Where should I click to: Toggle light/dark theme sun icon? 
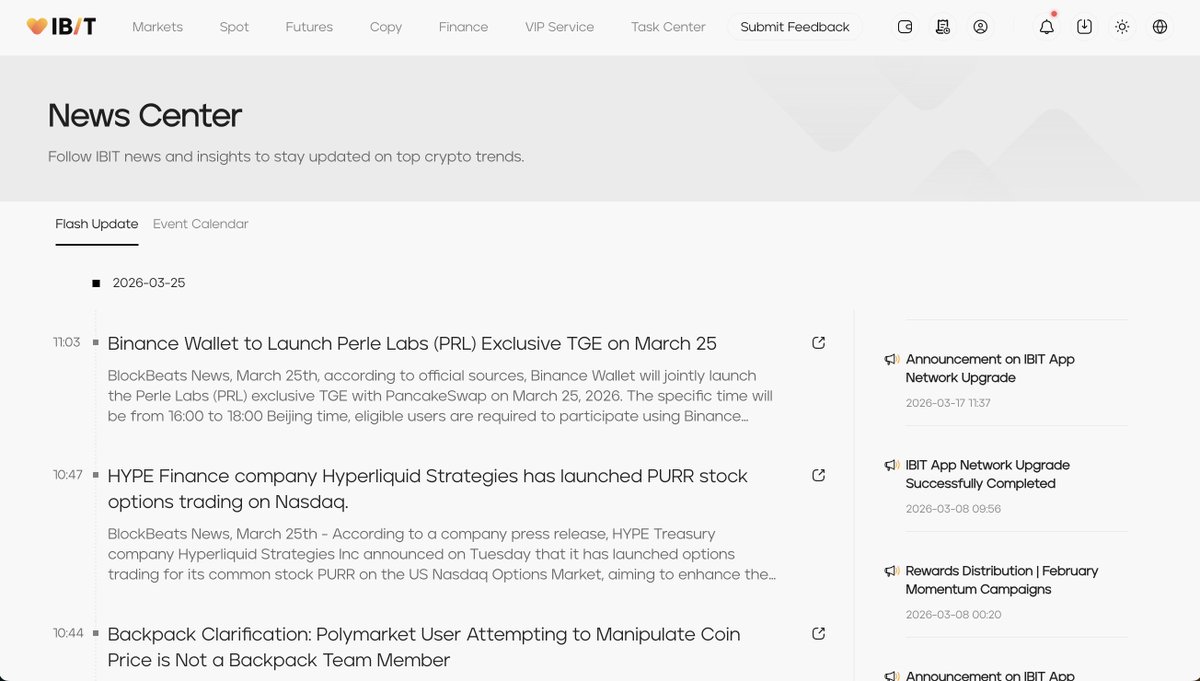[x=1122, y=27]
